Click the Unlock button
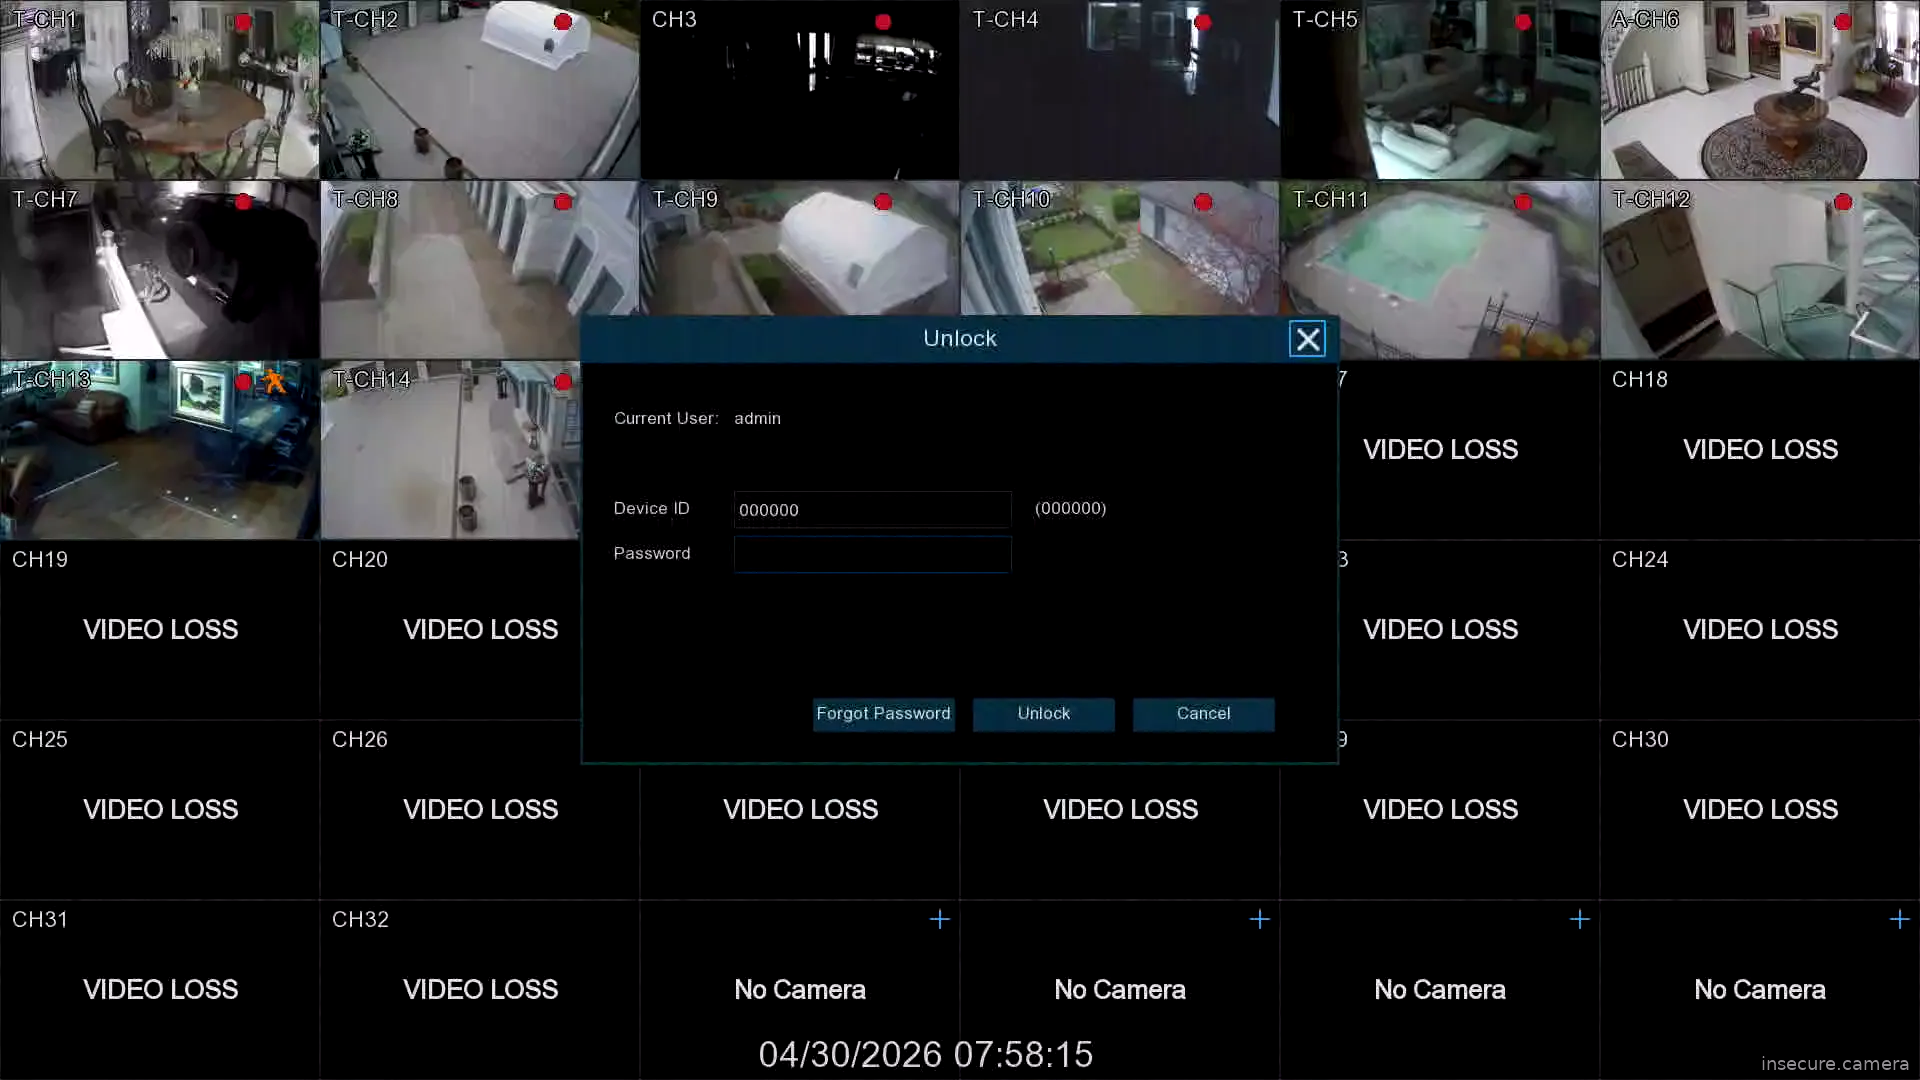 pyautogui.click(x=1043, y=714)
